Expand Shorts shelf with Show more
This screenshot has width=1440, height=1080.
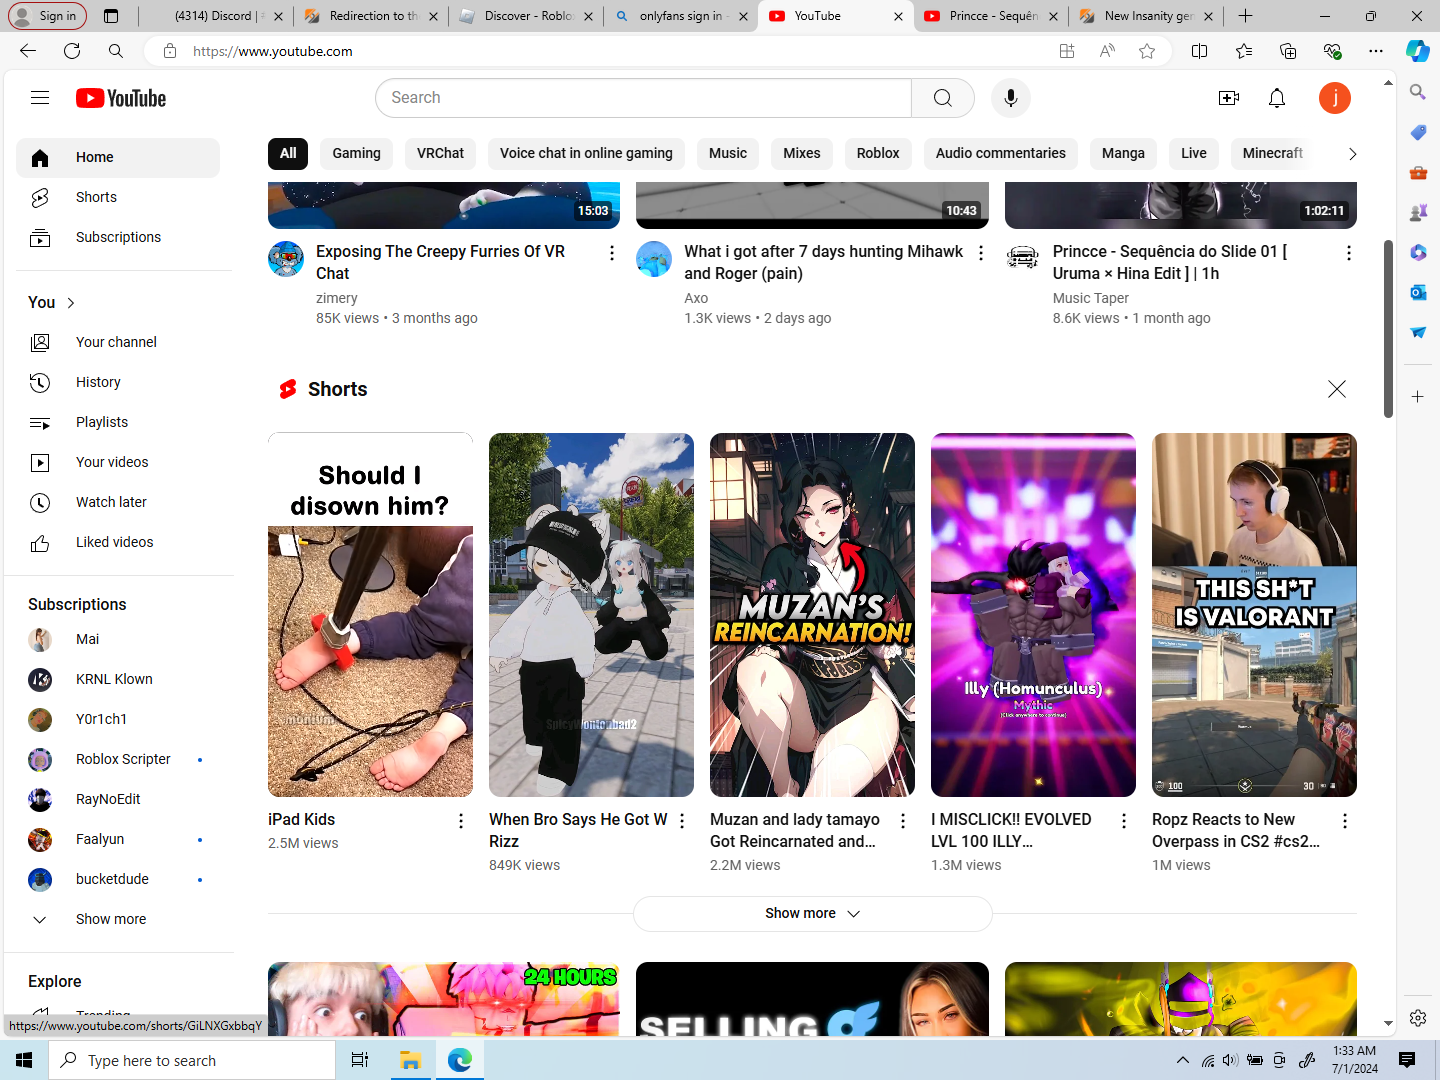pyautogui.click(x=812, y=914)
